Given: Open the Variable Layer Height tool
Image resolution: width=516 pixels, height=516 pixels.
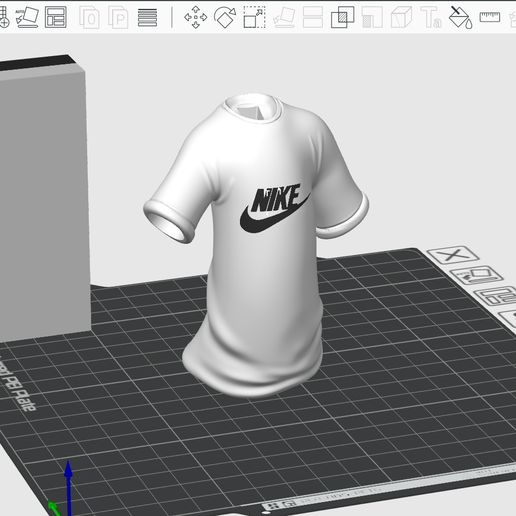Looking at the screenshot, I should pyautogui.click(x=147, y=17).
